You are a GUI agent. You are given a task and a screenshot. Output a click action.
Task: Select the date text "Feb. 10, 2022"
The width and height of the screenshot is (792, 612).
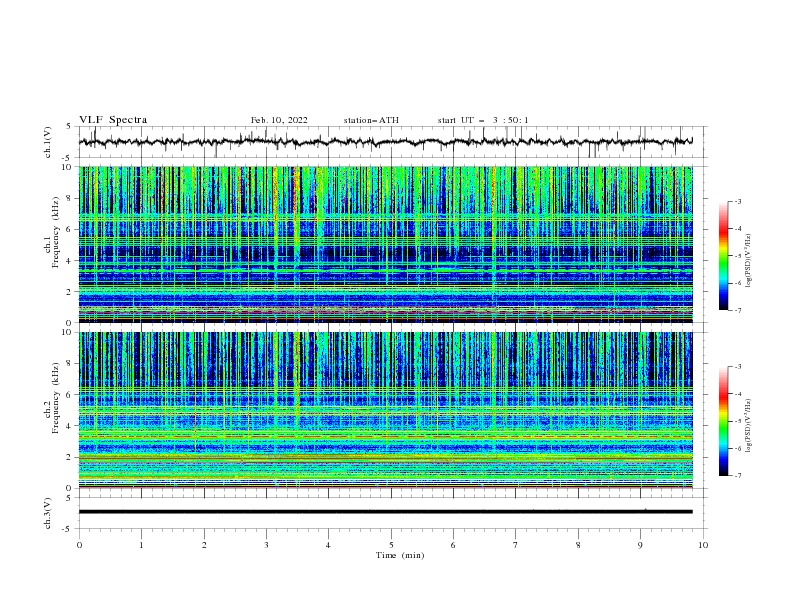pyautogui.click(x=279, y=120)
